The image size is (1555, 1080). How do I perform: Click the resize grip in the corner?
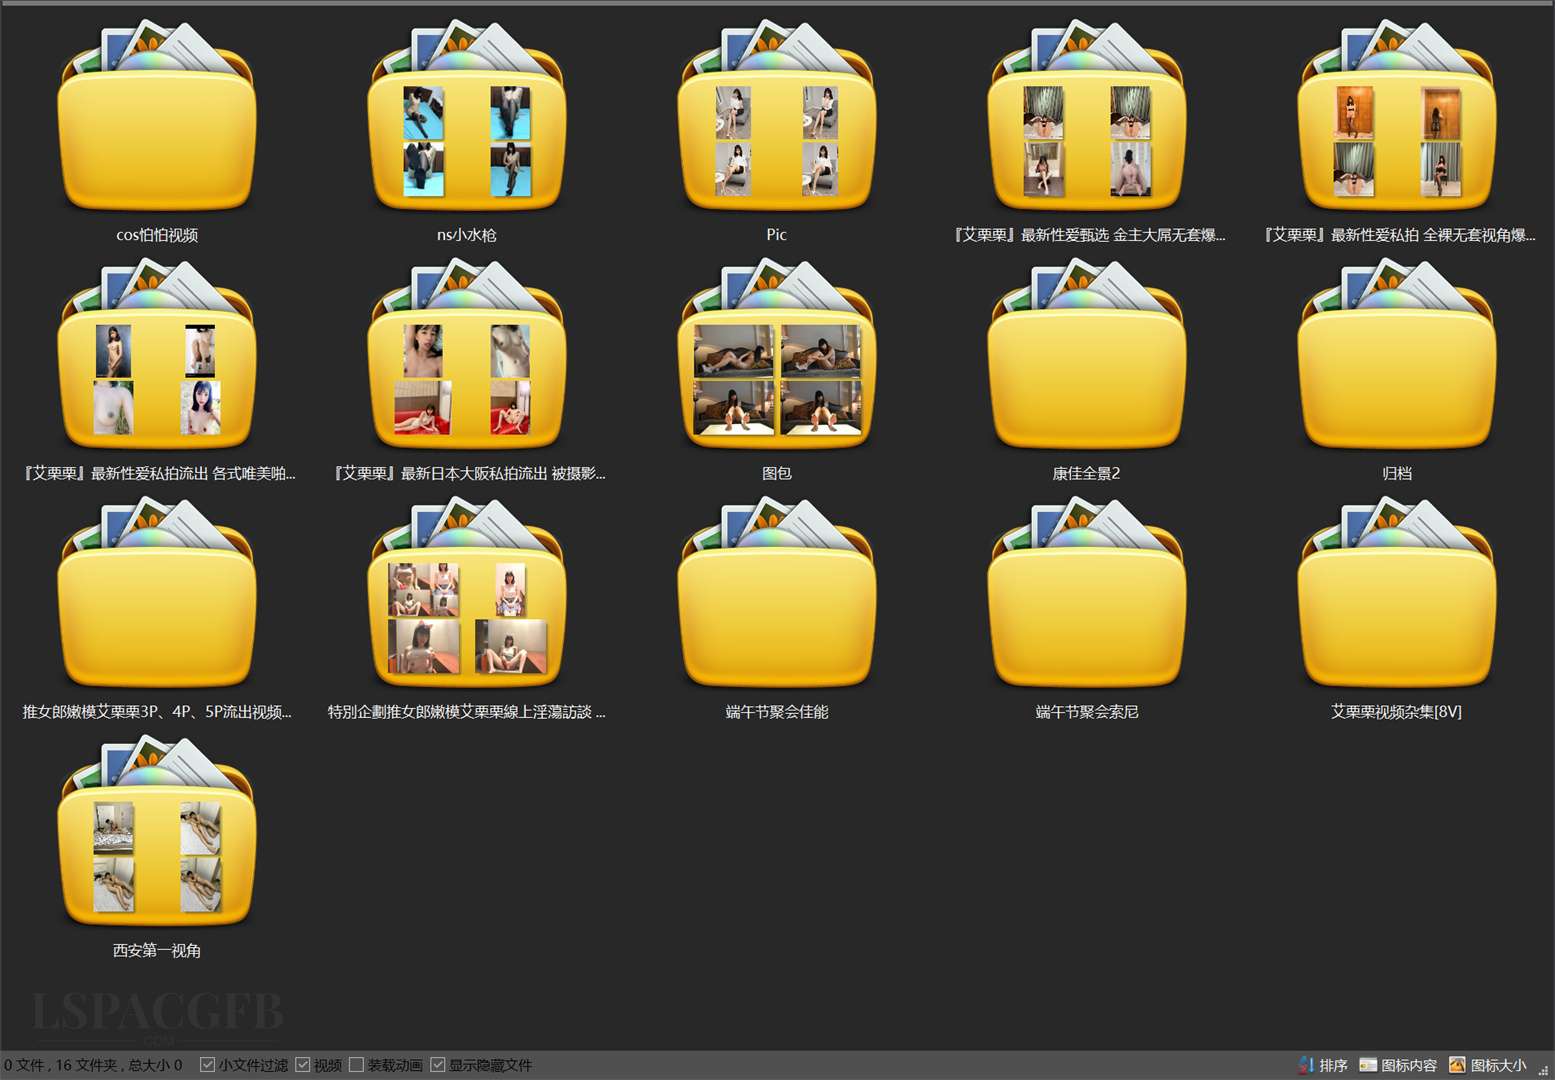click(1543, 1070)
